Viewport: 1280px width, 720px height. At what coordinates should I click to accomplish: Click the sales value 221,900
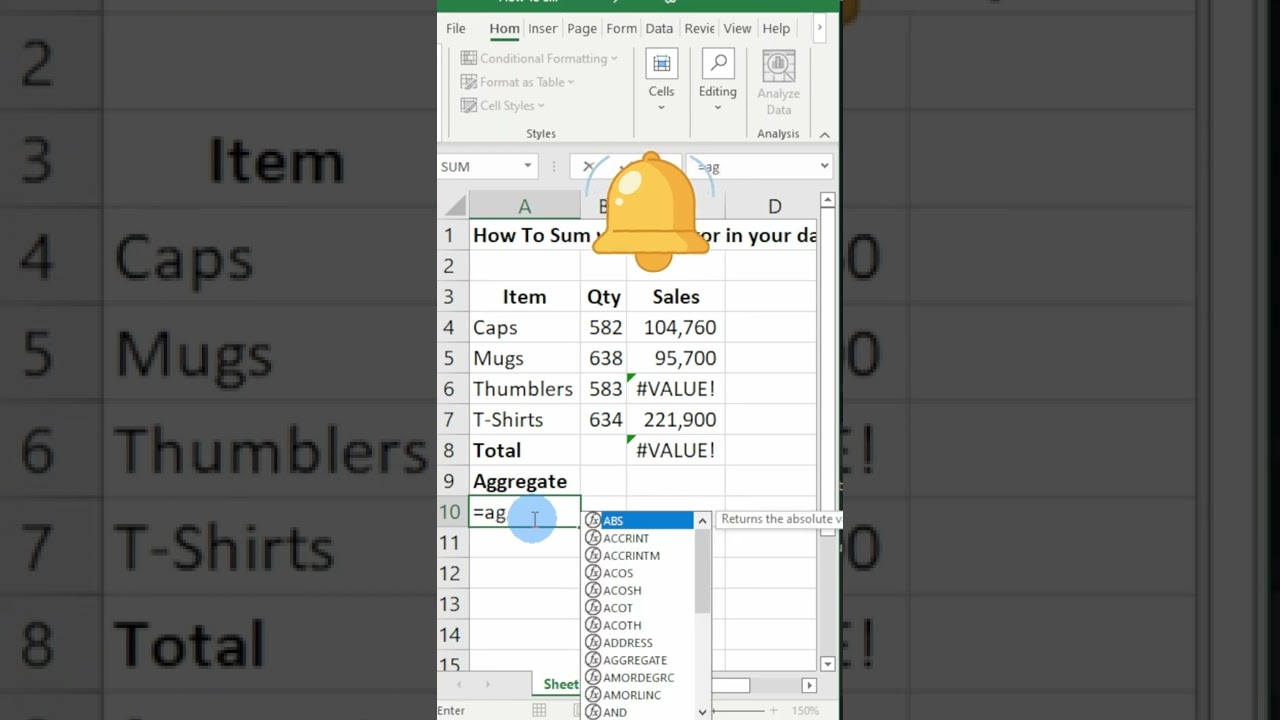[676, 419]
